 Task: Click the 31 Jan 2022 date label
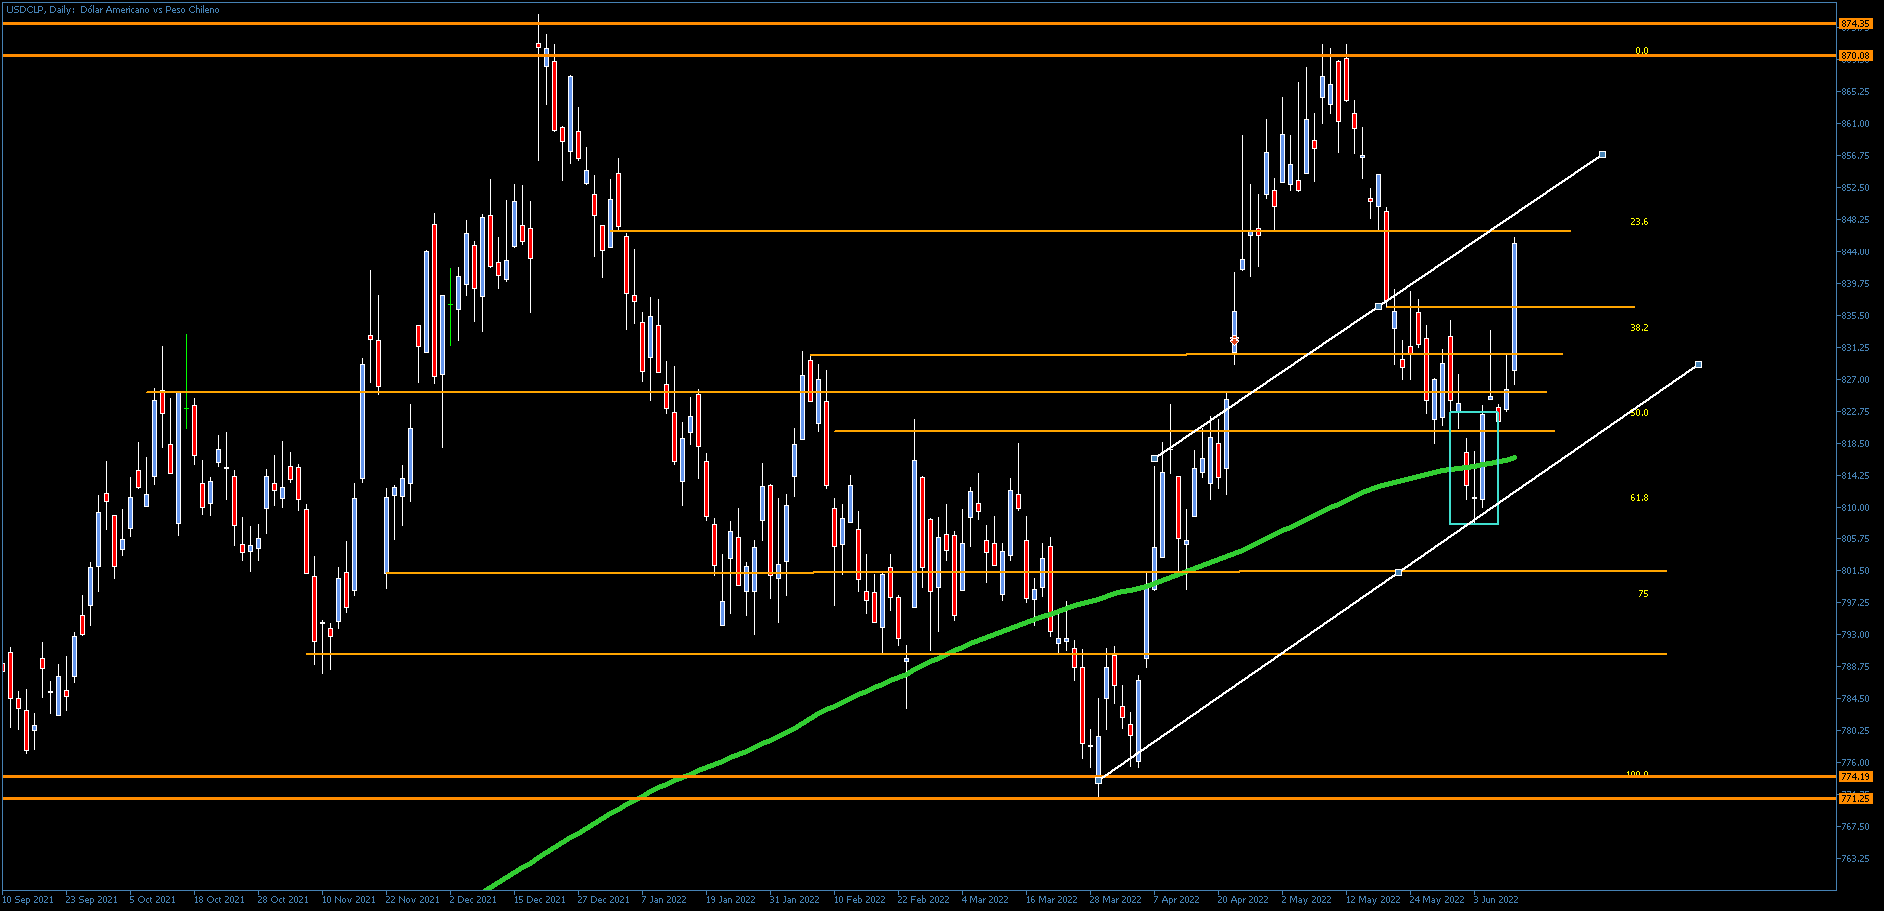[794, 900]
